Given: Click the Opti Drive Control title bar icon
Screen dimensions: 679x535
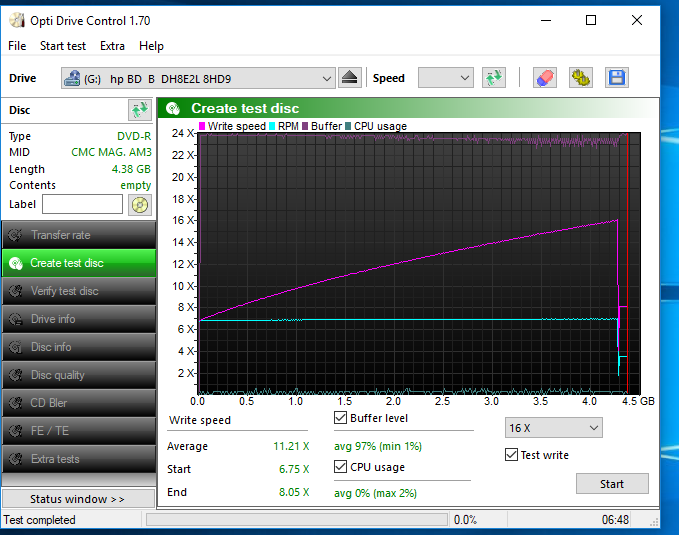Looking at the screenshot, I should (x=17, y=20).
